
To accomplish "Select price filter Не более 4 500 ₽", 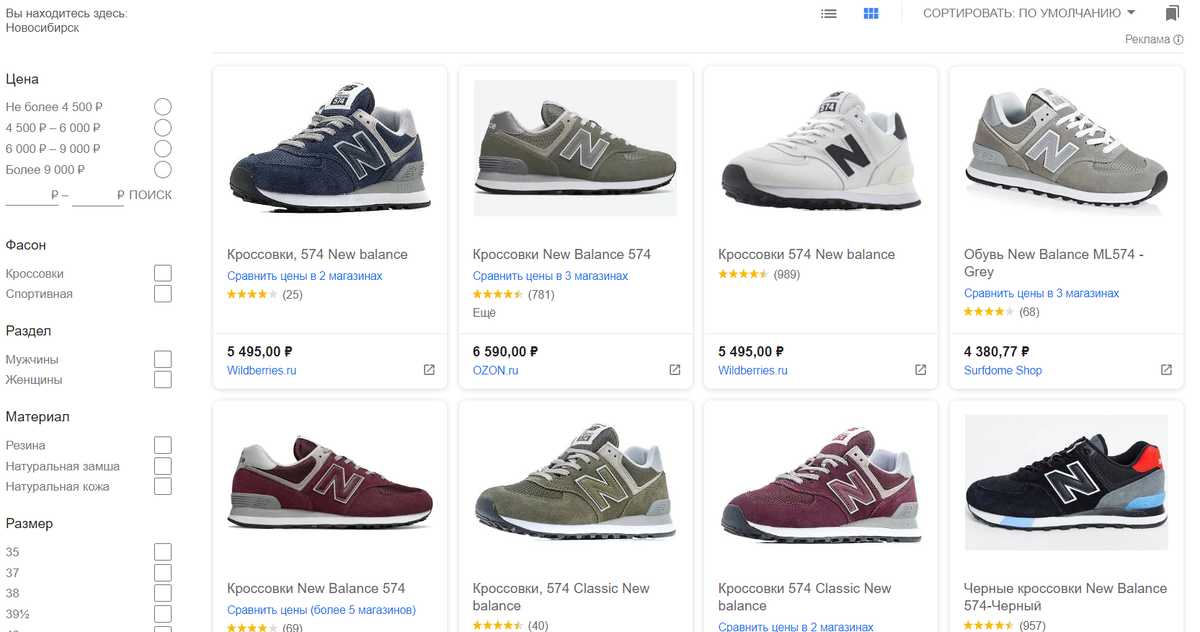I will [x=163, y=107].
